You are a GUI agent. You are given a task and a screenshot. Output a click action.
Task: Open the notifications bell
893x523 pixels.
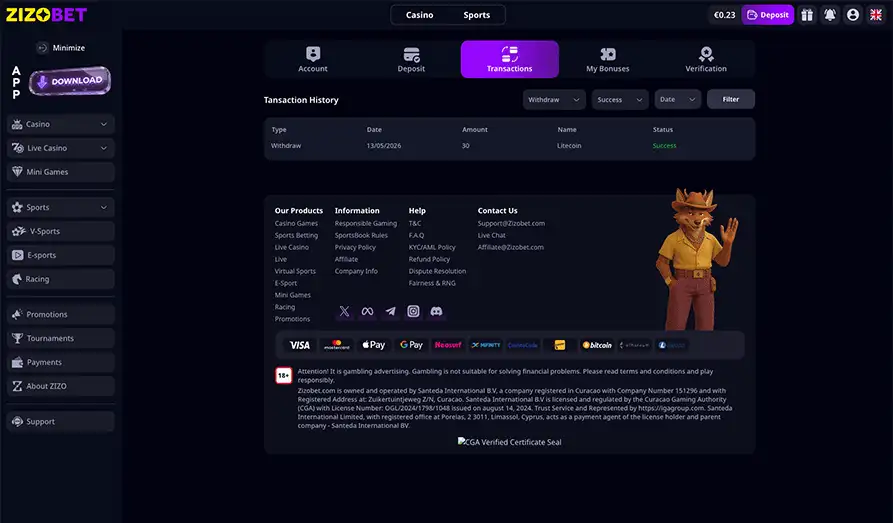click(x=830, y=15)
